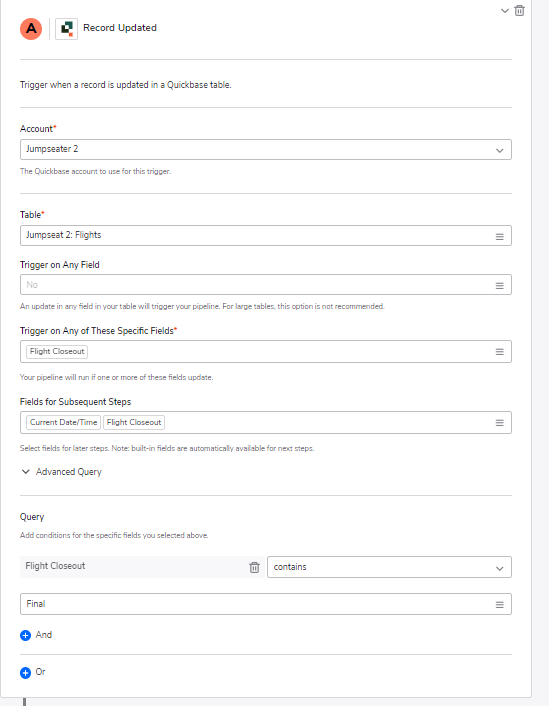Viewport: 549px width, 706px height.
Task: Open the Specific Fields list menu icon
Action: point(499,352)
